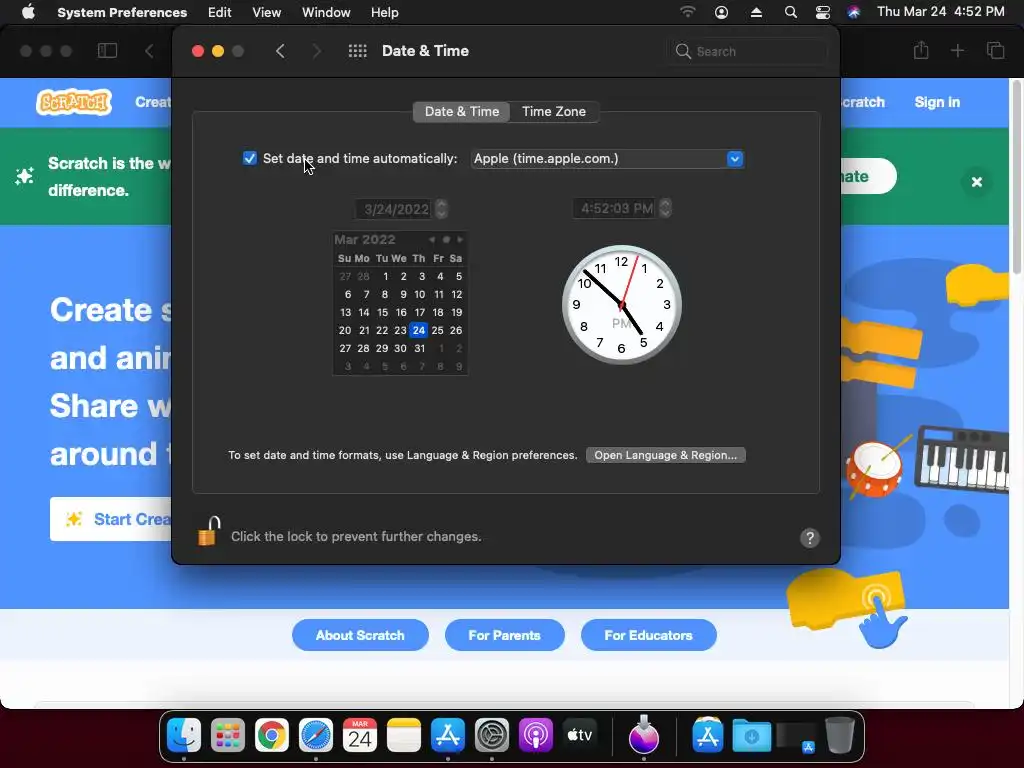Open App Store from the Dock
The width and height of the screenshot is (1024, 768).
pyautogui.click(x=447, y=736)
